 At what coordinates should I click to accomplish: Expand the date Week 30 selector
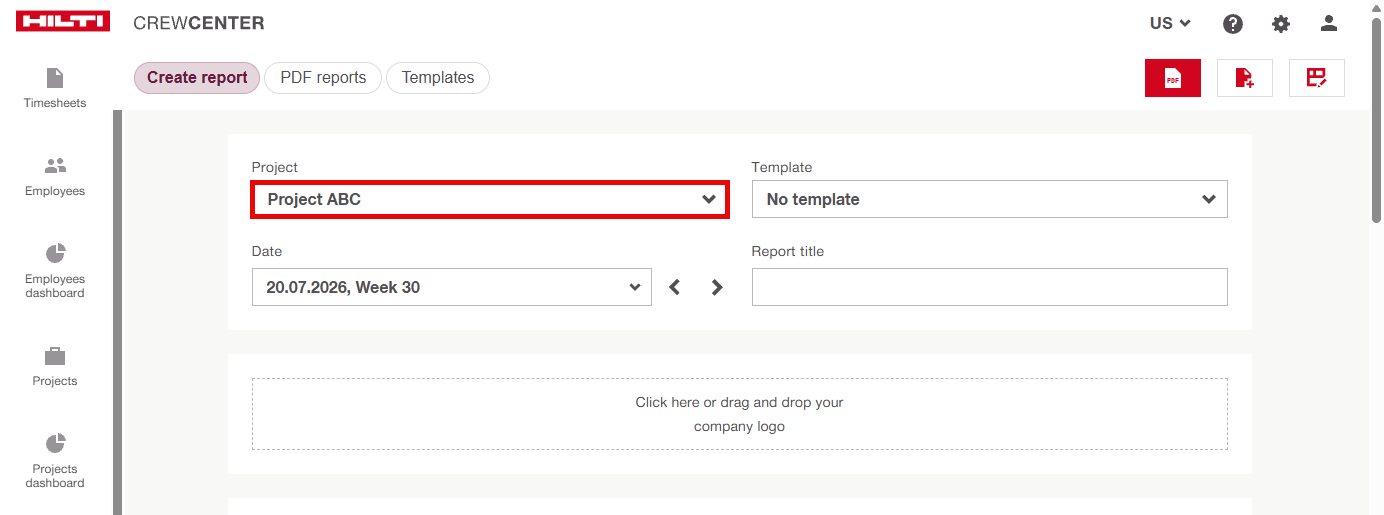pos(452,287)
